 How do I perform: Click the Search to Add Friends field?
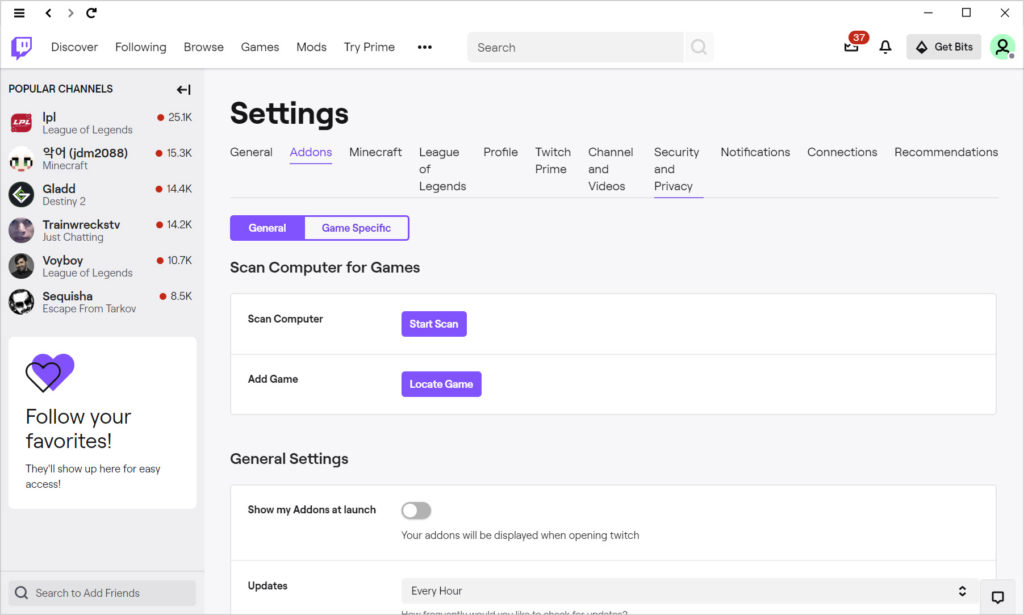click(102, 593)
